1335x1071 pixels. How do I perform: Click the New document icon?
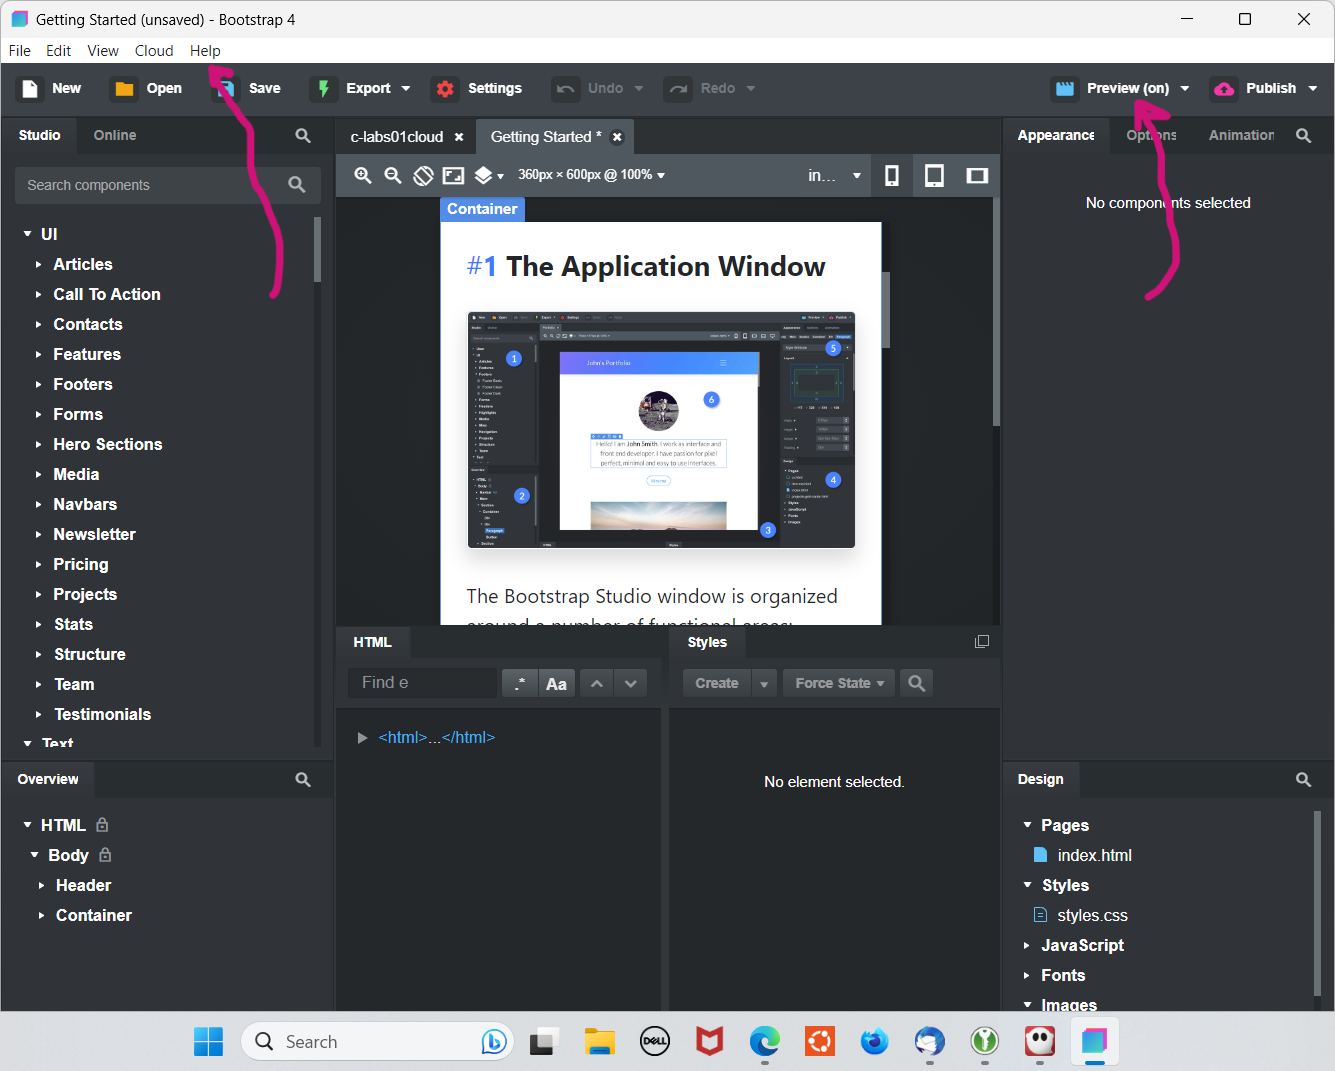click(x=30, y=89)
